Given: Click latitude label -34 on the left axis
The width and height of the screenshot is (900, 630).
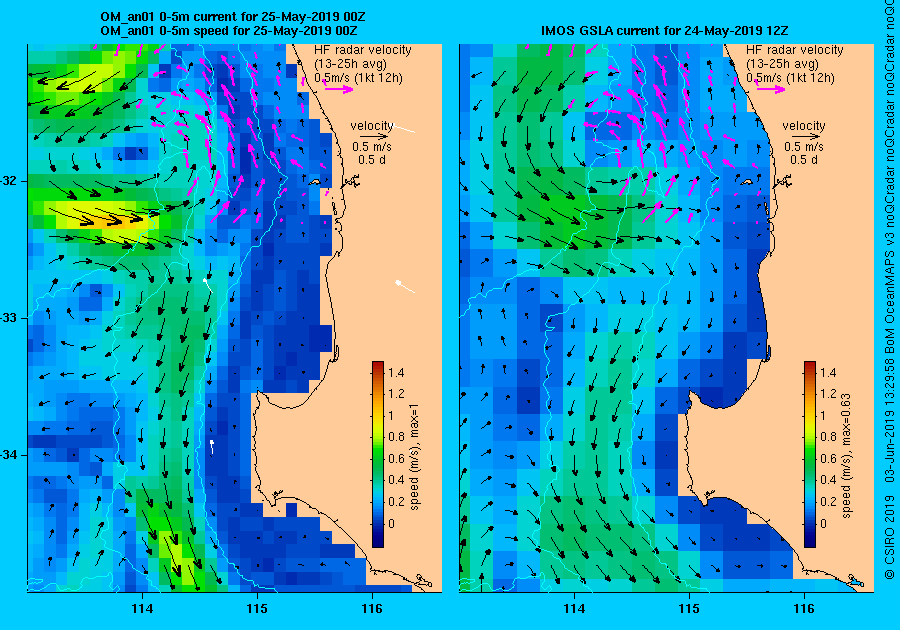Looking at the screenshot, I should (8, 455).
